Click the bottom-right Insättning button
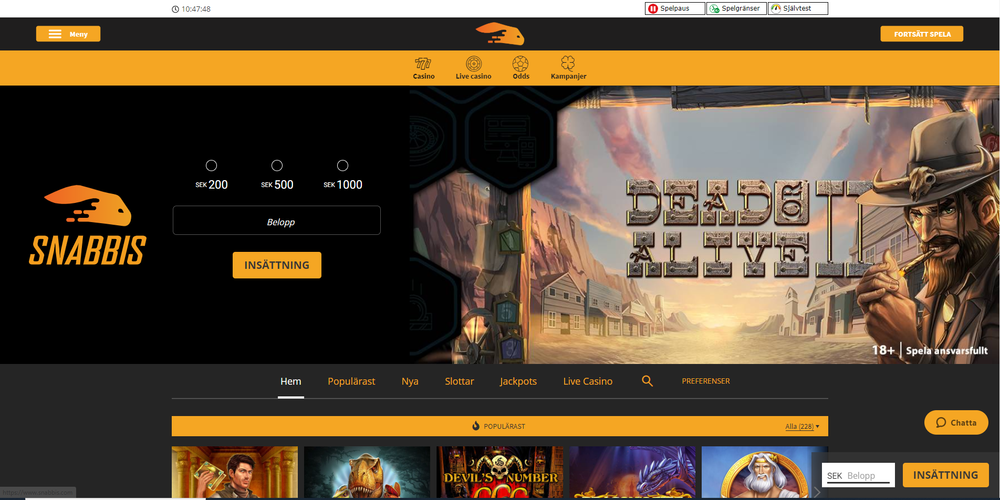Screen dimensions: 1000x500 coord(946,475)
